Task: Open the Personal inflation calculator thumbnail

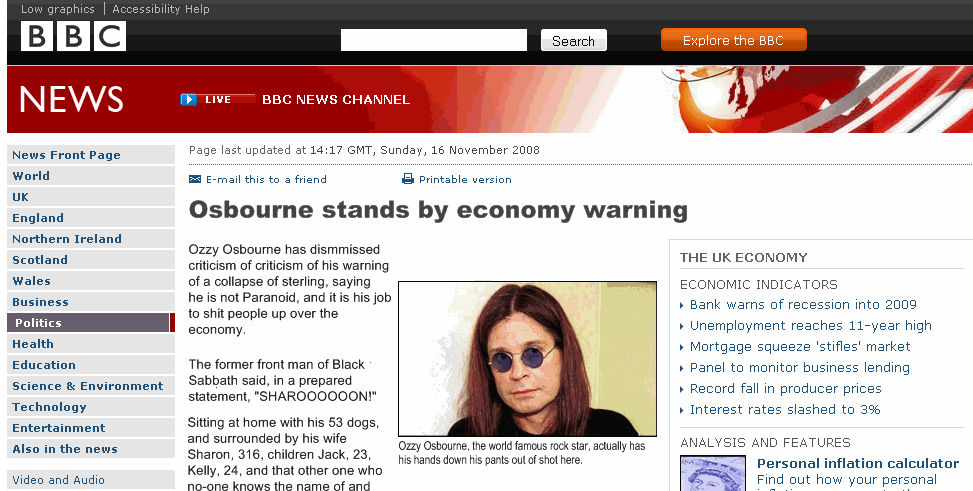Action: point(713,473)
